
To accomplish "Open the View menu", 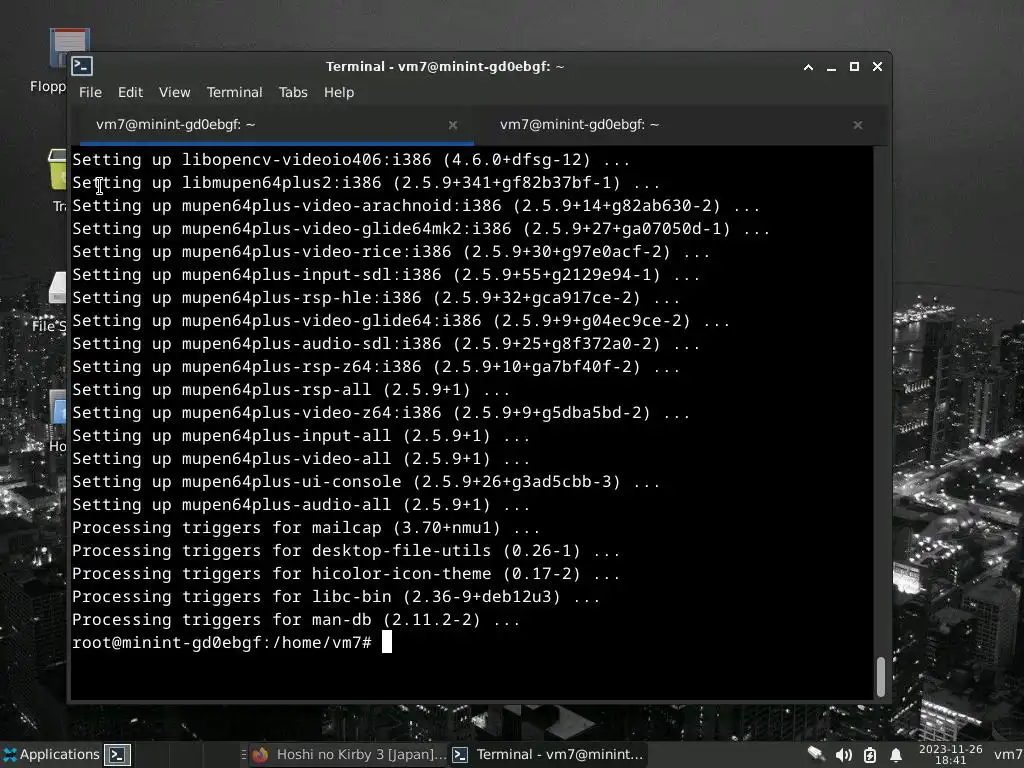I will (x=174, y=92).
